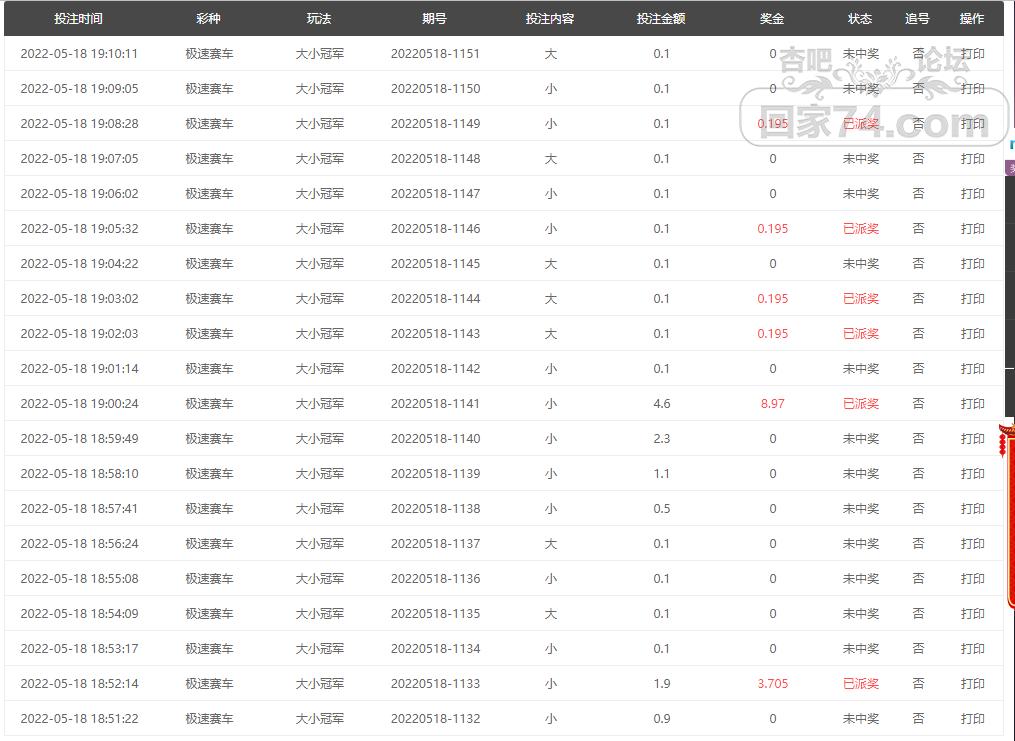The height and width of the screenshot is (741, 1015).
Task: Print the record for issue 20220518-1134
Action: pos(972,648)
